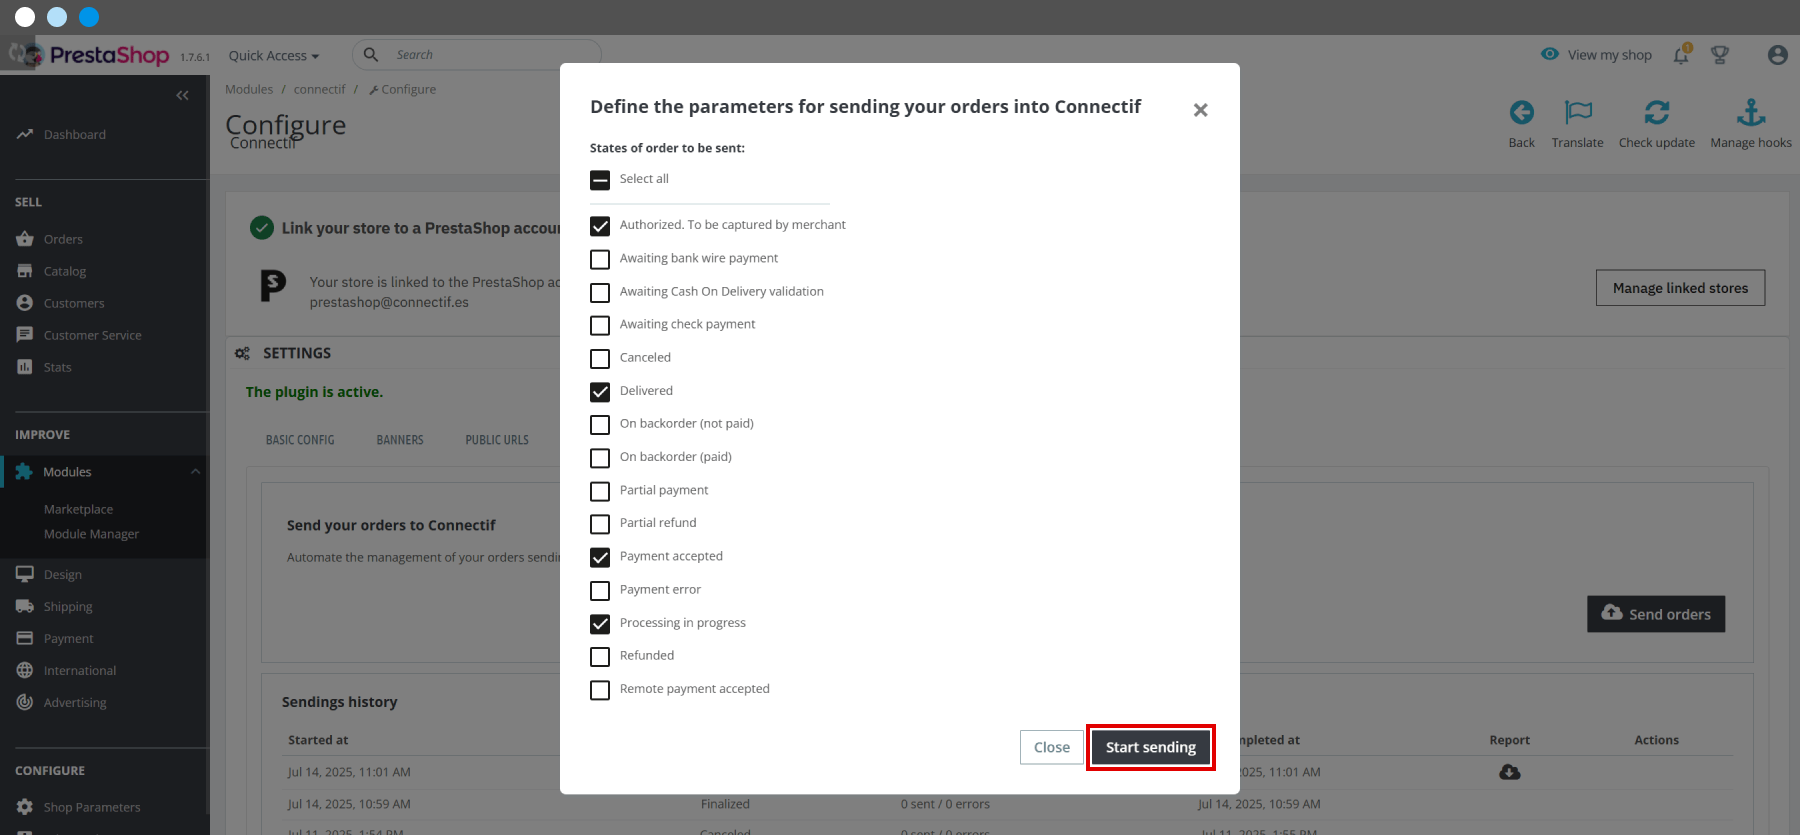Uncheck the Delivered state checkbox
1800x835 pixels.
point(600,392)
